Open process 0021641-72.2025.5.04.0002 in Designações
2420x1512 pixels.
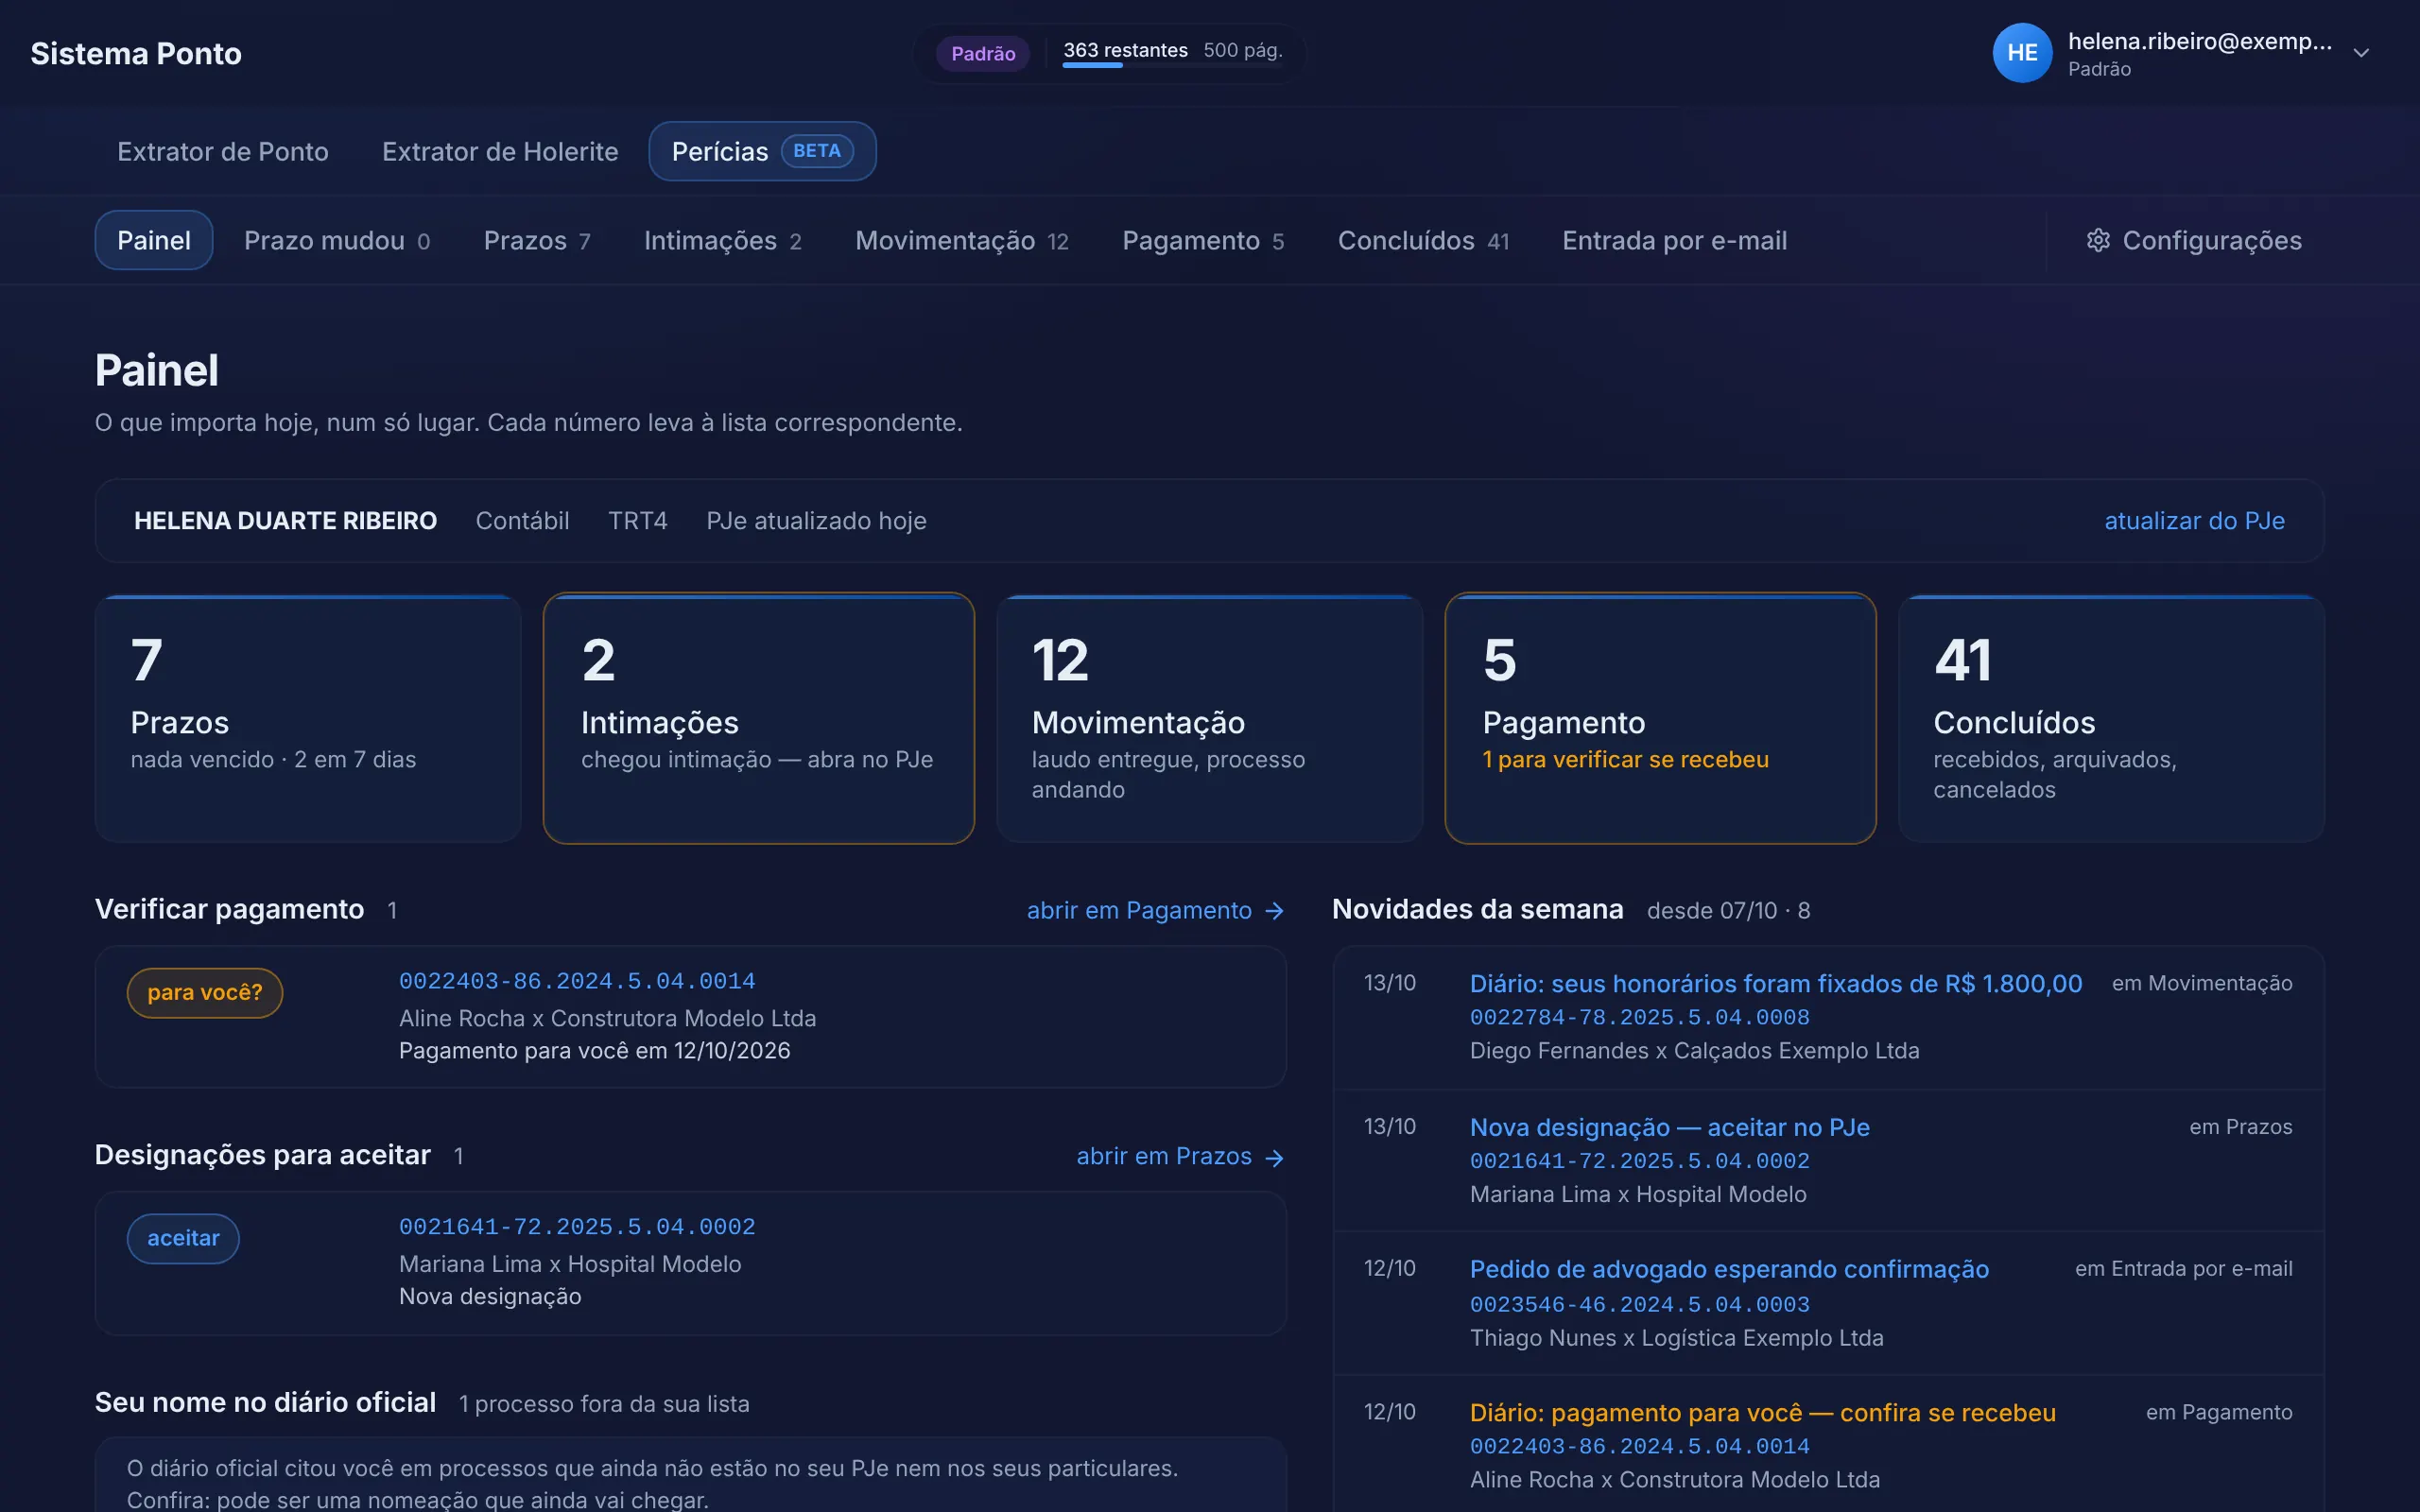(x=577, y=1227)
